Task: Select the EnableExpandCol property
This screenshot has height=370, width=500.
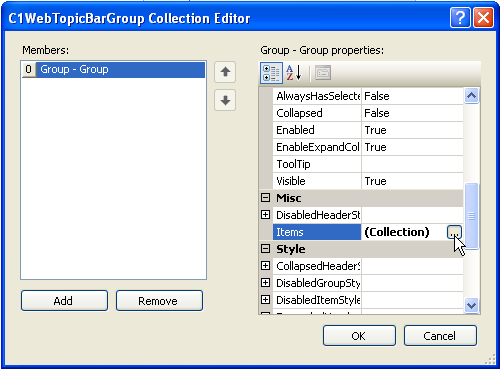Action: click(x=317, y=147)
